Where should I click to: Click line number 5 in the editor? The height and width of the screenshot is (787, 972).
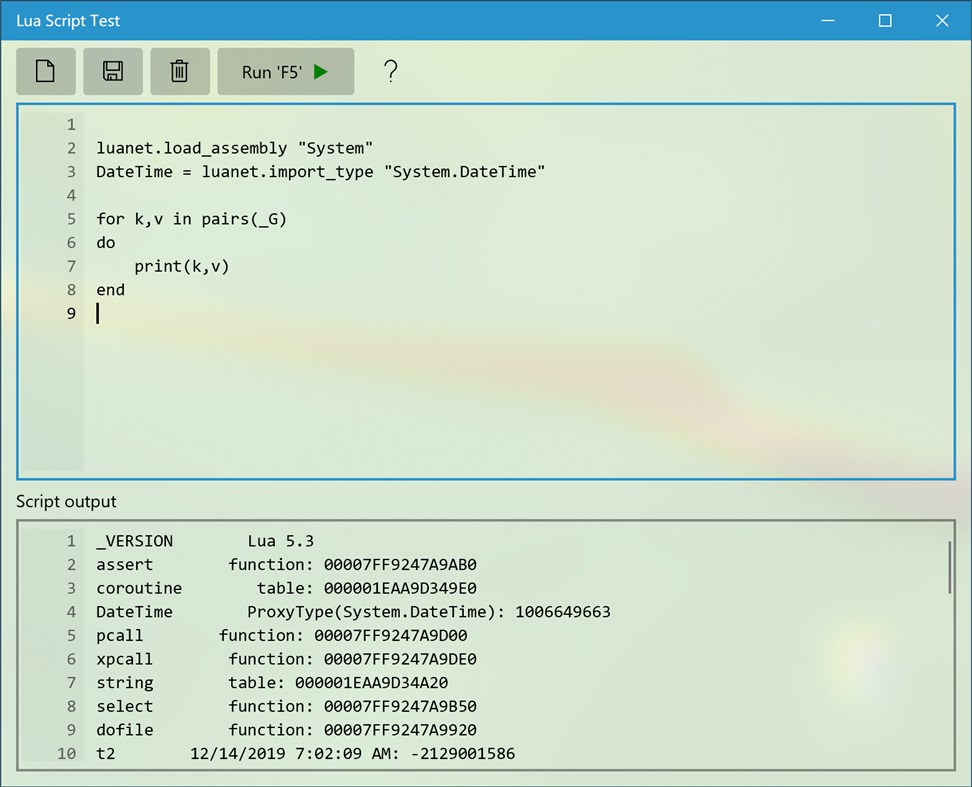70,218
